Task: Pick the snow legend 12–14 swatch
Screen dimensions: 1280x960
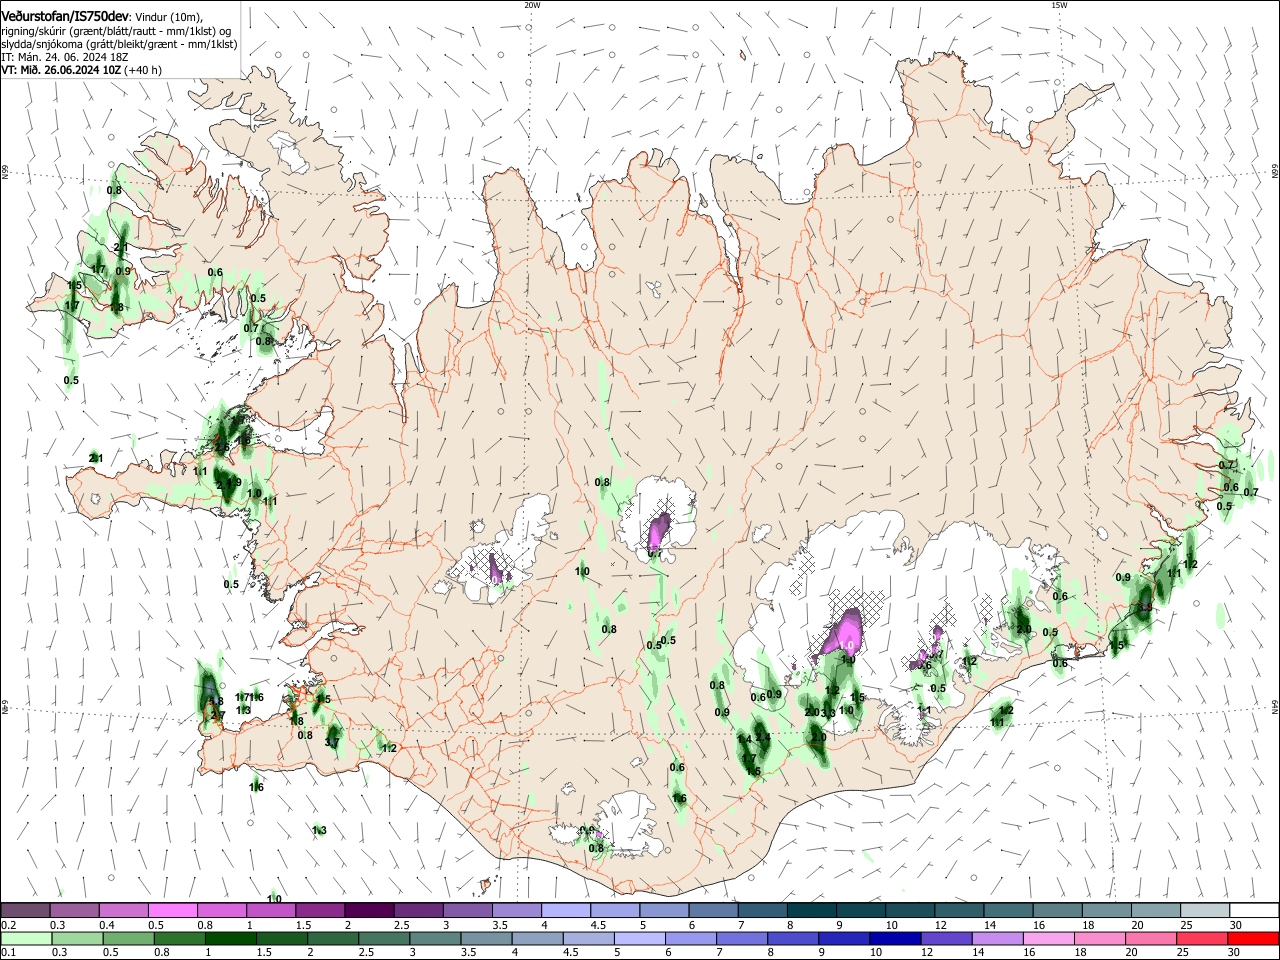Action: tap(960, 910)
